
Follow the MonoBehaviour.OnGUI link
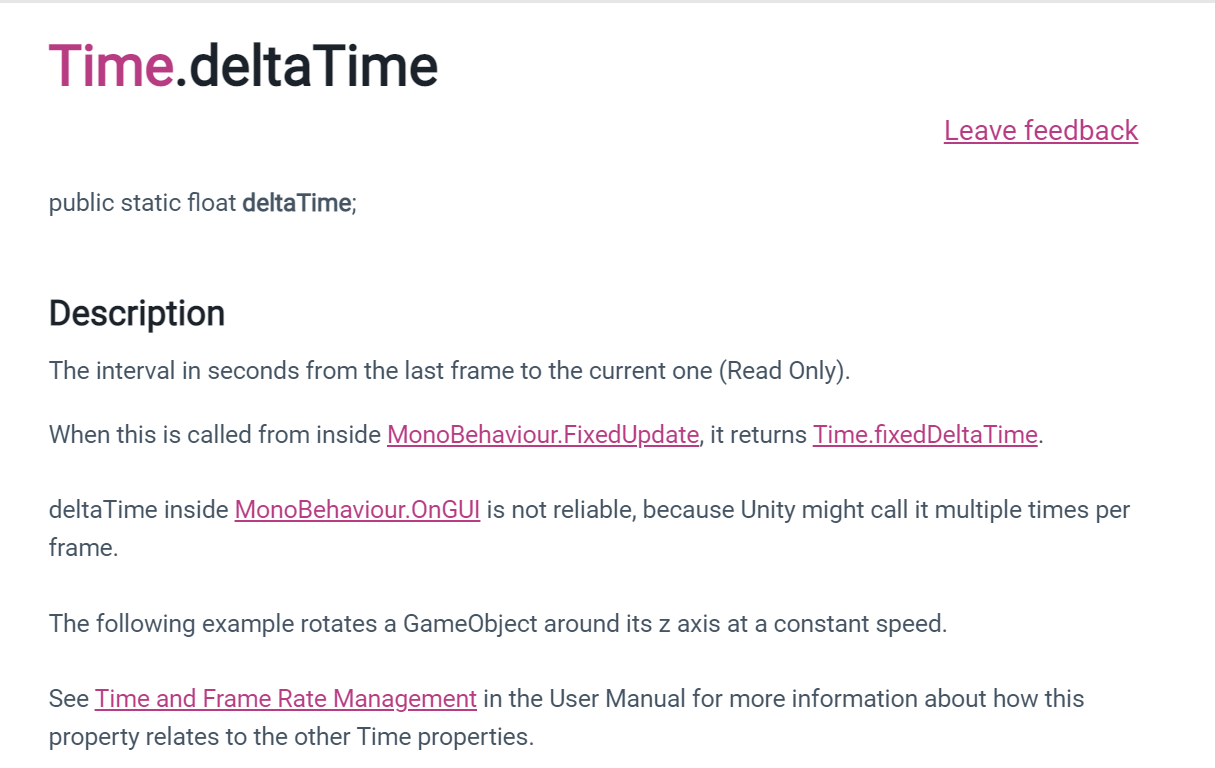click(x=357, y=510)
